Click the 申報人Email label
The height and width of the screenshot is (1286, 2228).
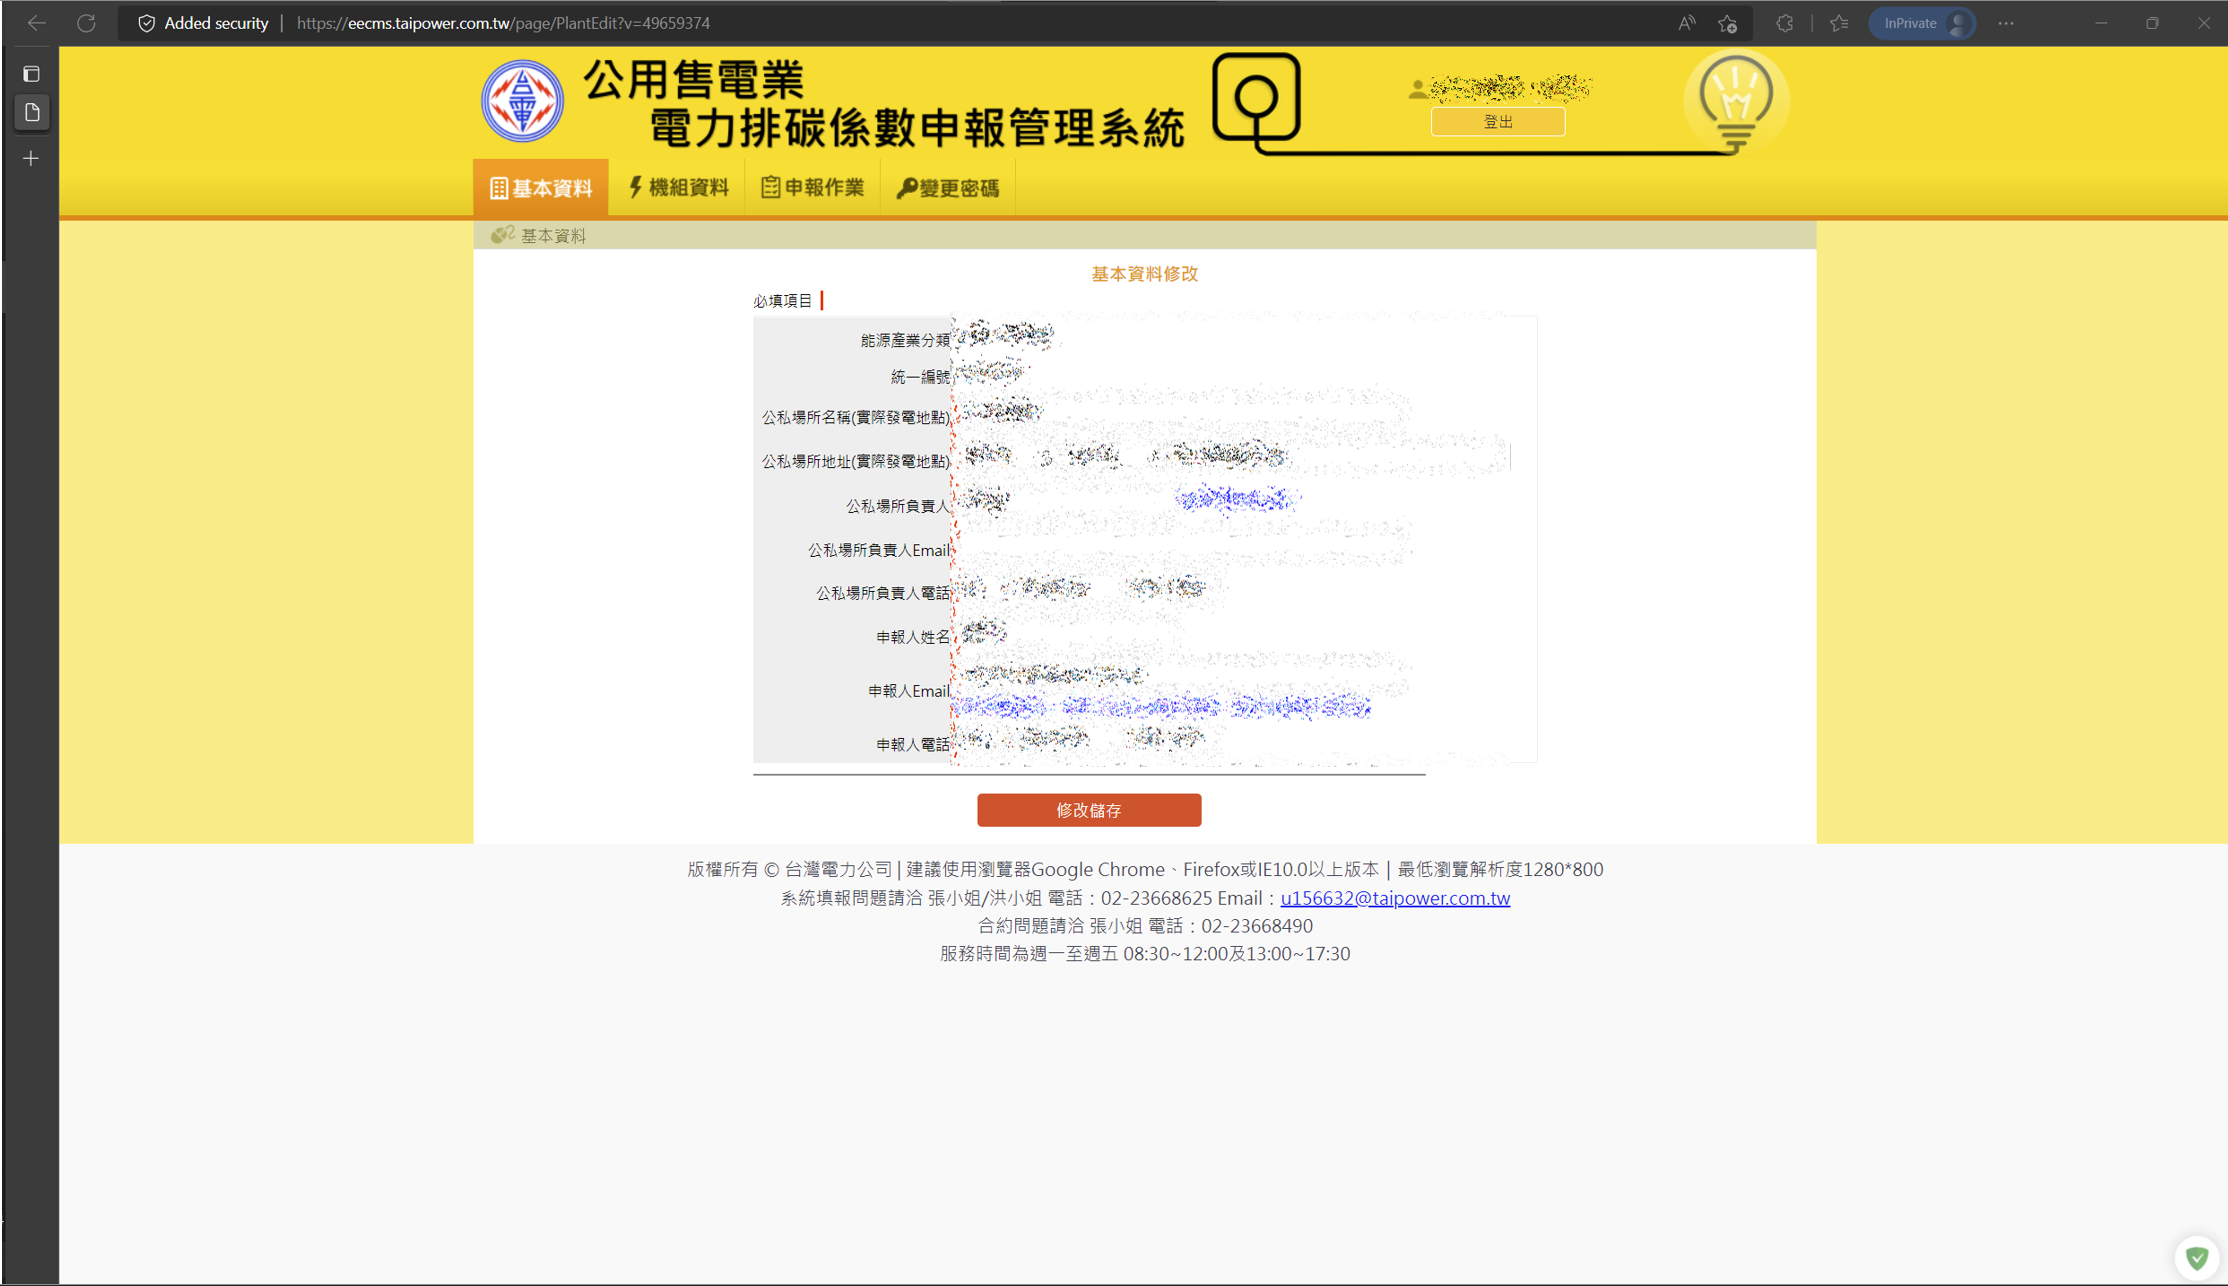908,691
